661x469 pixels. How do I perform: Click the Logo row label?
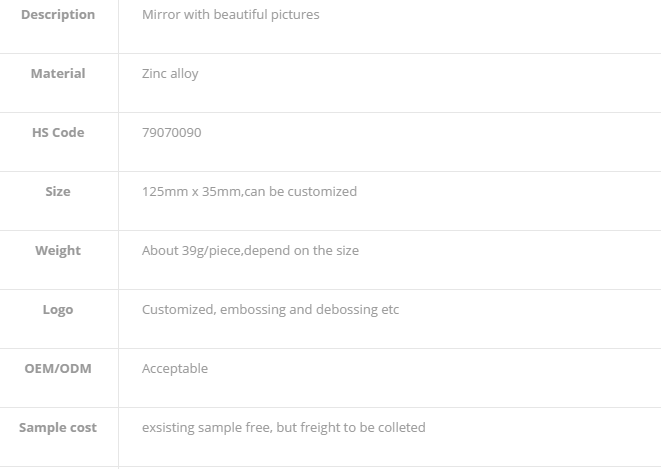coord(58,310)
